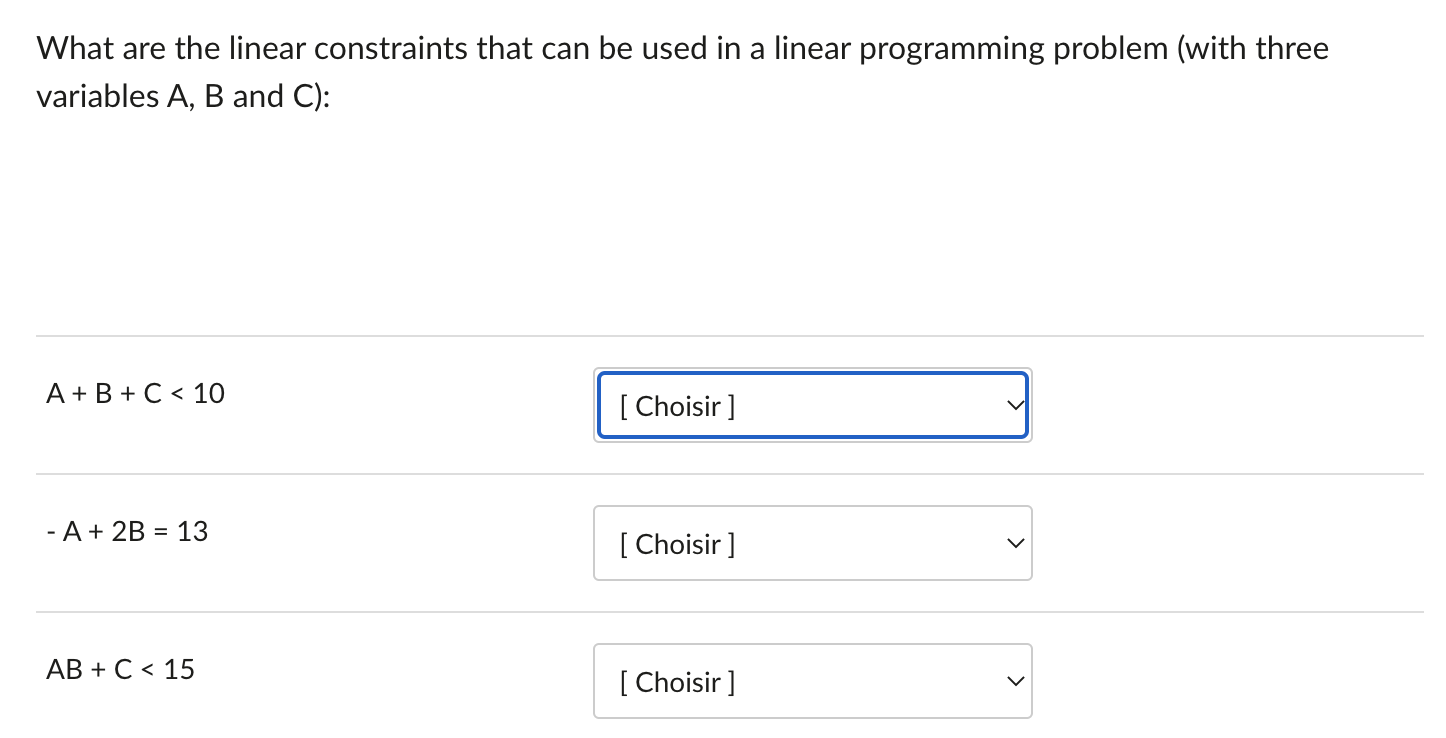Select the constraint text AB + C < 15
The image size is (1446, 738).
click(120, 669)
